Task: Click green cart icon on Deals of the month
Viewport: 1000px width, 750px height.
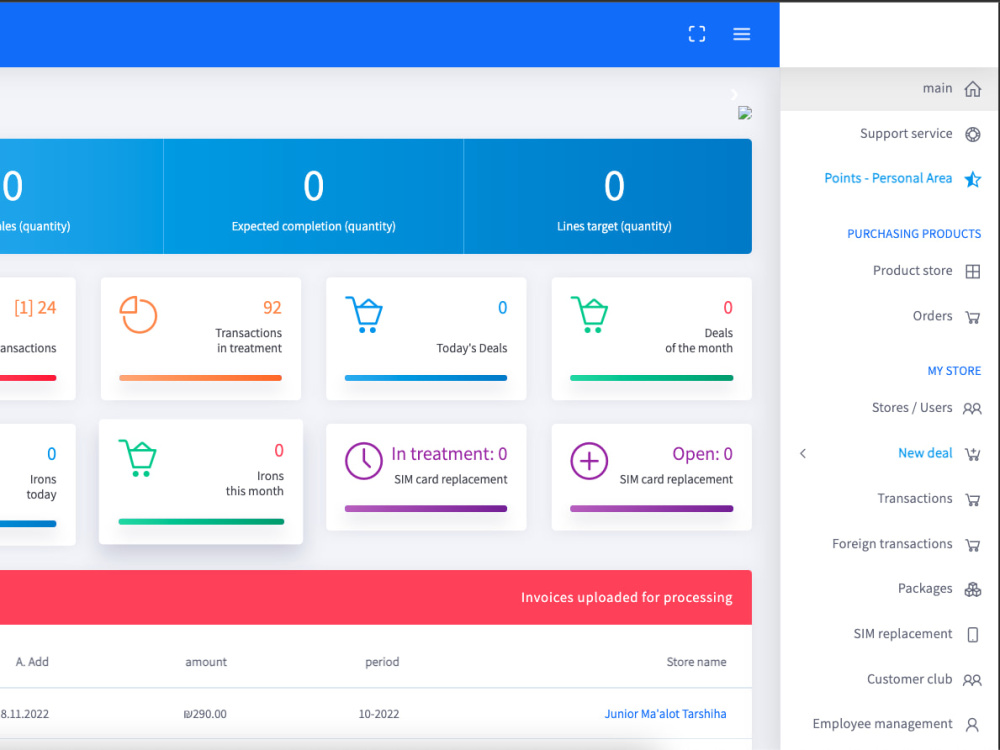Action: 589,314
